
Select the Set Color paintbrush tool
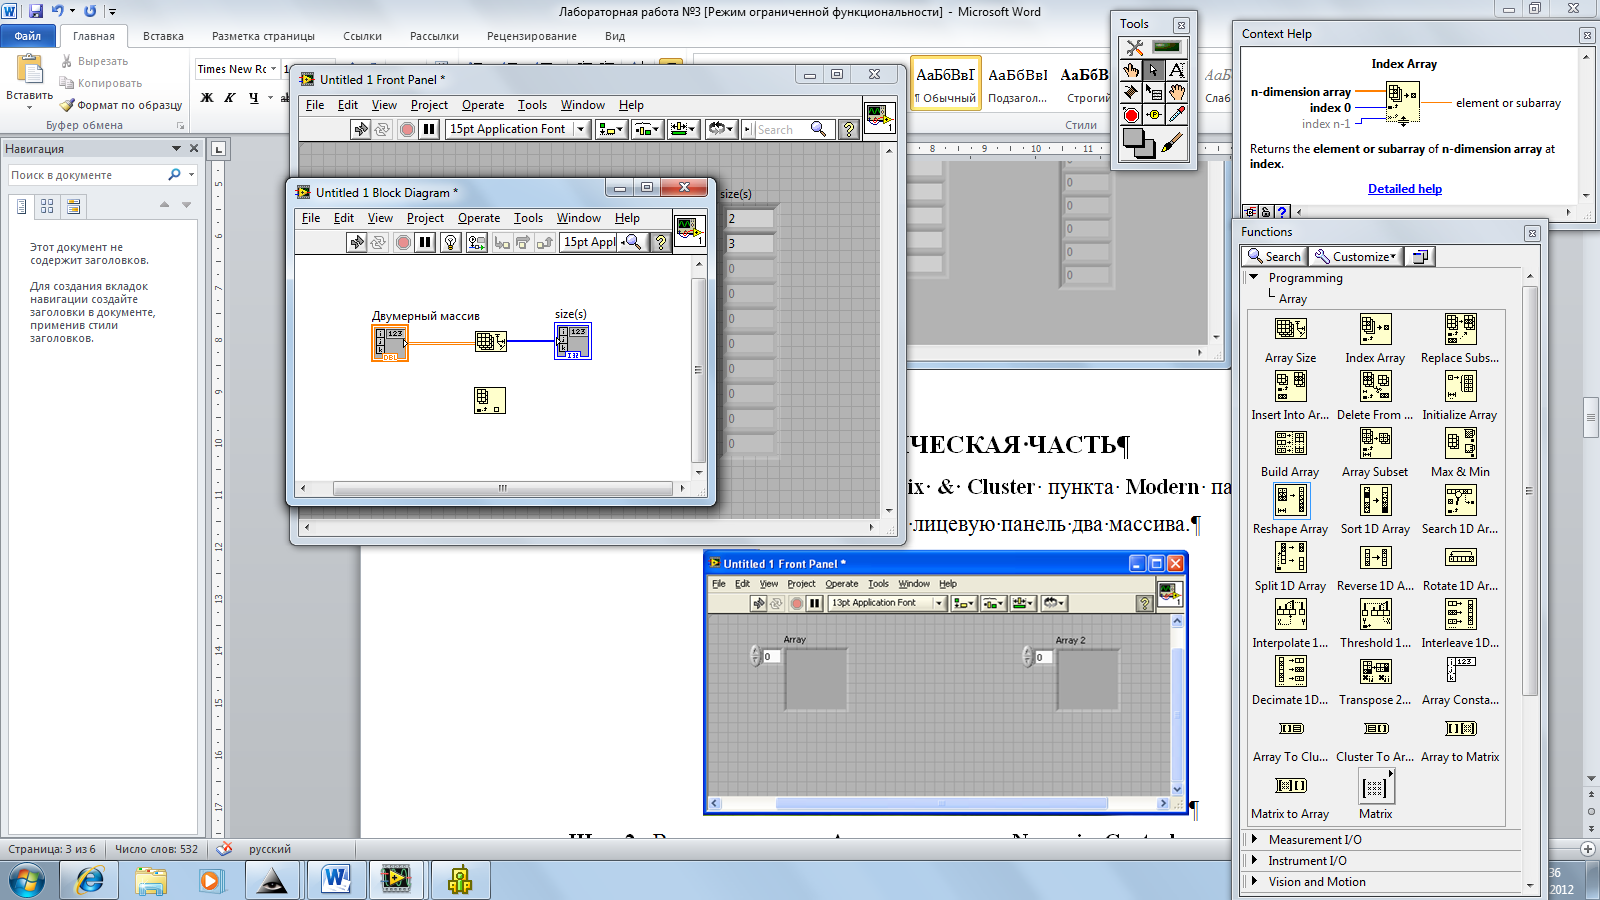(1173, 144)
